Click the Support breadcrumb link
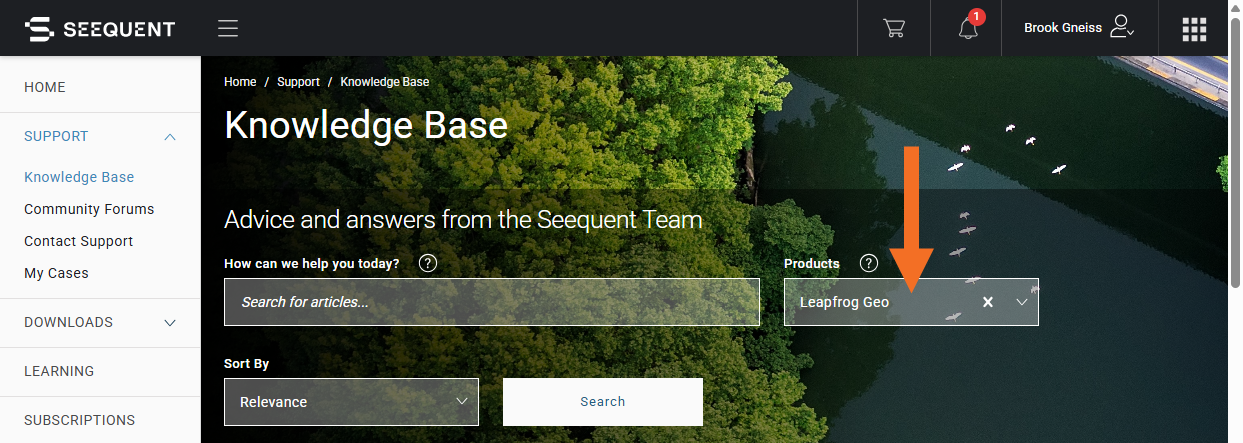The image size is (1243, 443). pos(298,82)
